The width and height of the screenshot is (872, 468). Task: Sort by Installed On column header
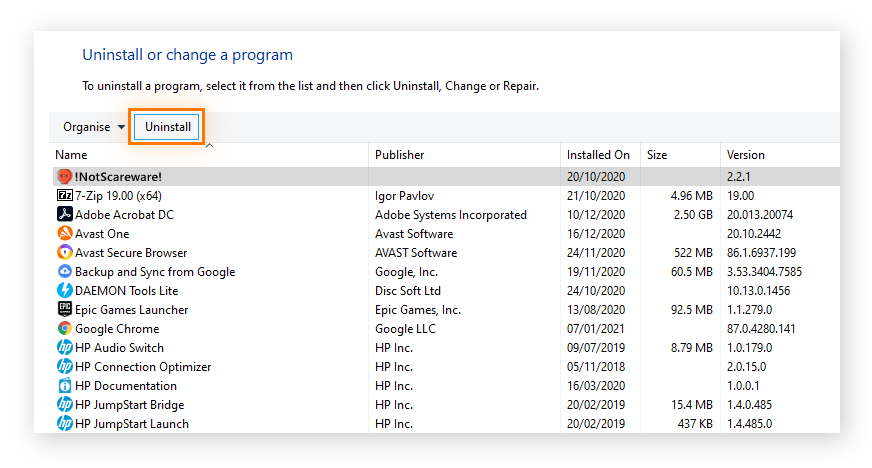(598, 155)
